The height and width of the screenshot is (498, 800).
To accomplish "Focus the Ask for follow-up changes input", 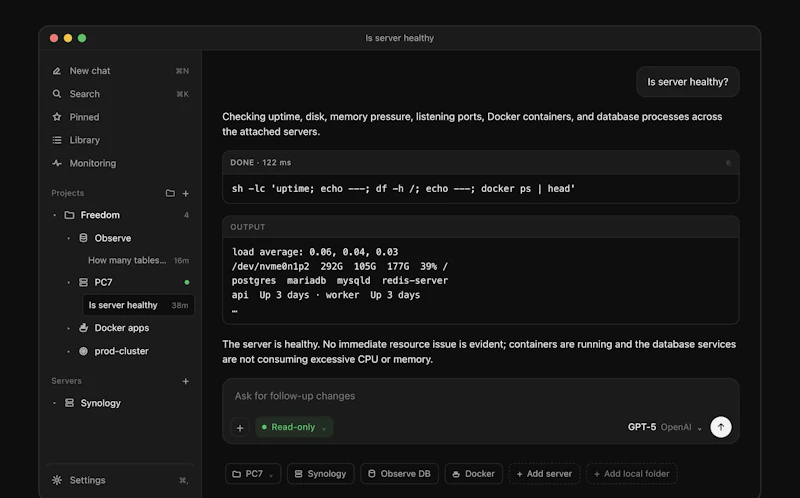I will pos(481,396).
